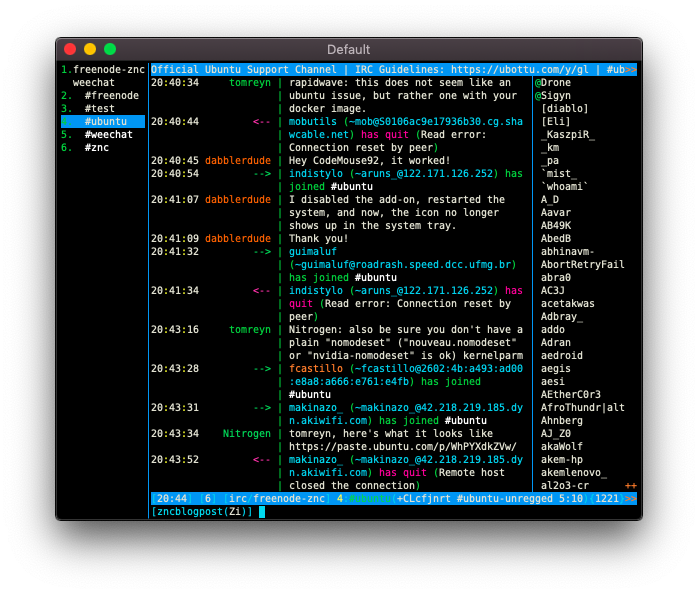Click the orange >> arrows in the title bar
The width and height of the screenshot is (698, 594).
pos(630,69)
